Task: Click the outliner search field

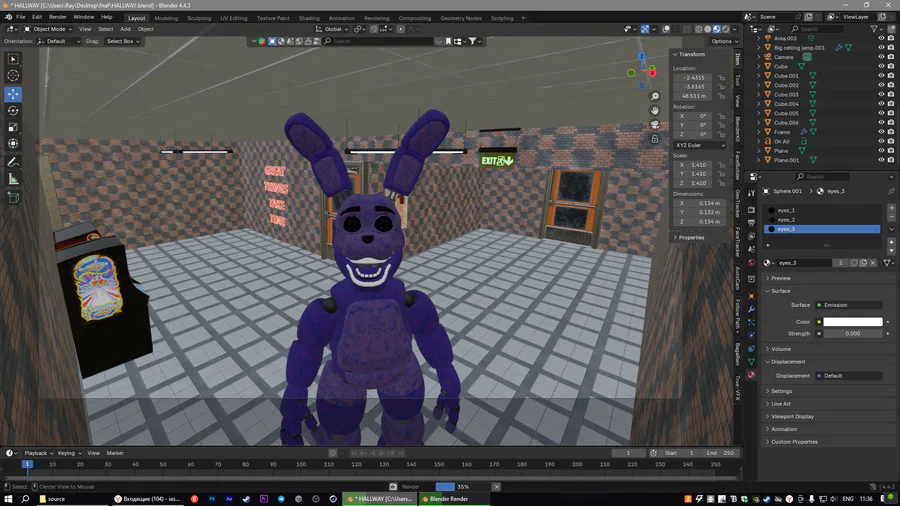Action: pyautogui.click(x=817, y=29)
